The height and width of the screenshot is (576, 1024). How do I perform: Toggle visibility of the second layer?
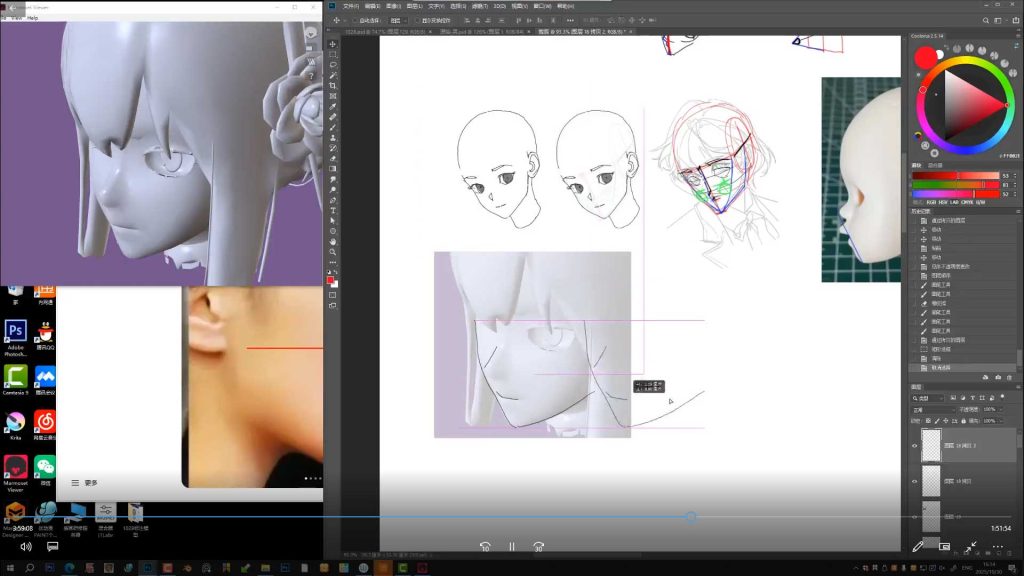tap(914, 481)
